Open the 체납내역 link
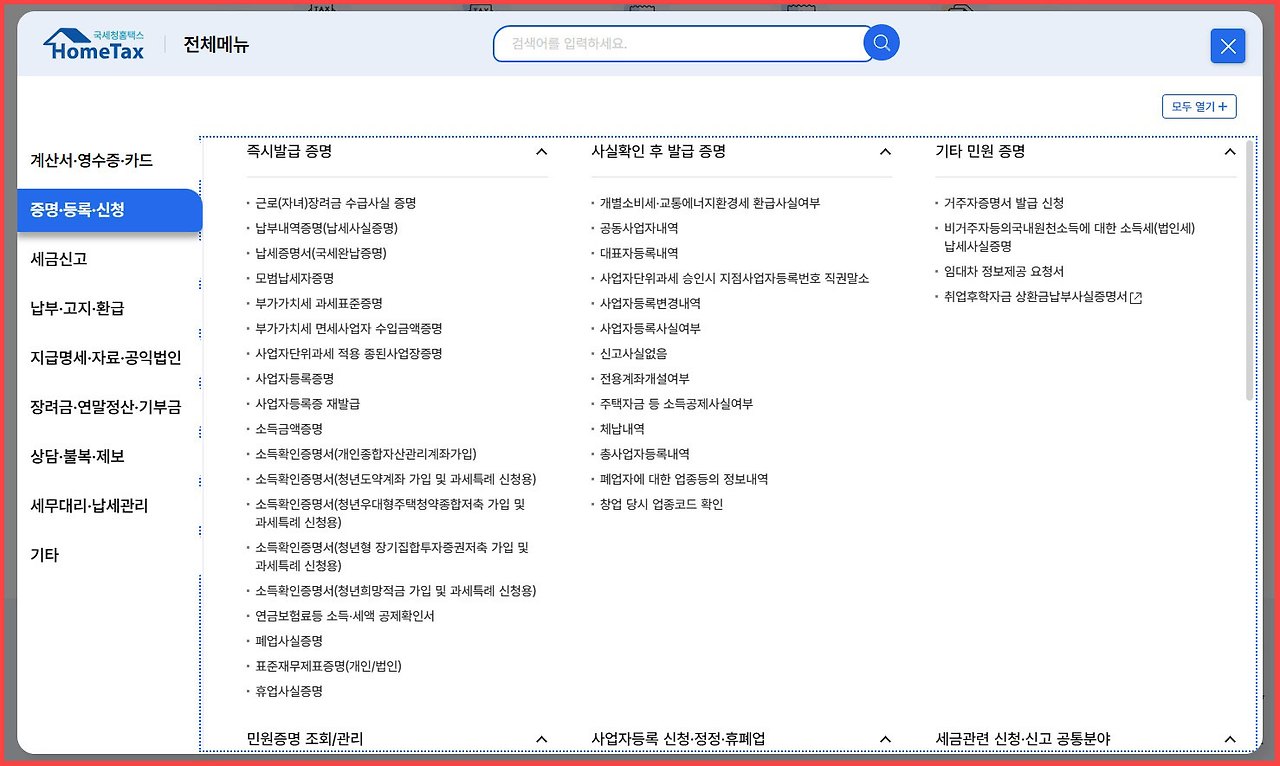Image resolution: width=1280 pixels, height=766 pixels. 623,428
